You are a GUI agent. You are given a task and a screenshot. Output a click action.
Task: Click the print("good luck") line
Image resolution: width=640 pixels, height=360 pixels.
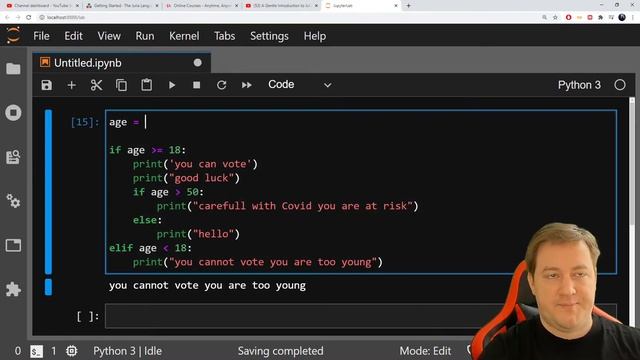point(186,178)
